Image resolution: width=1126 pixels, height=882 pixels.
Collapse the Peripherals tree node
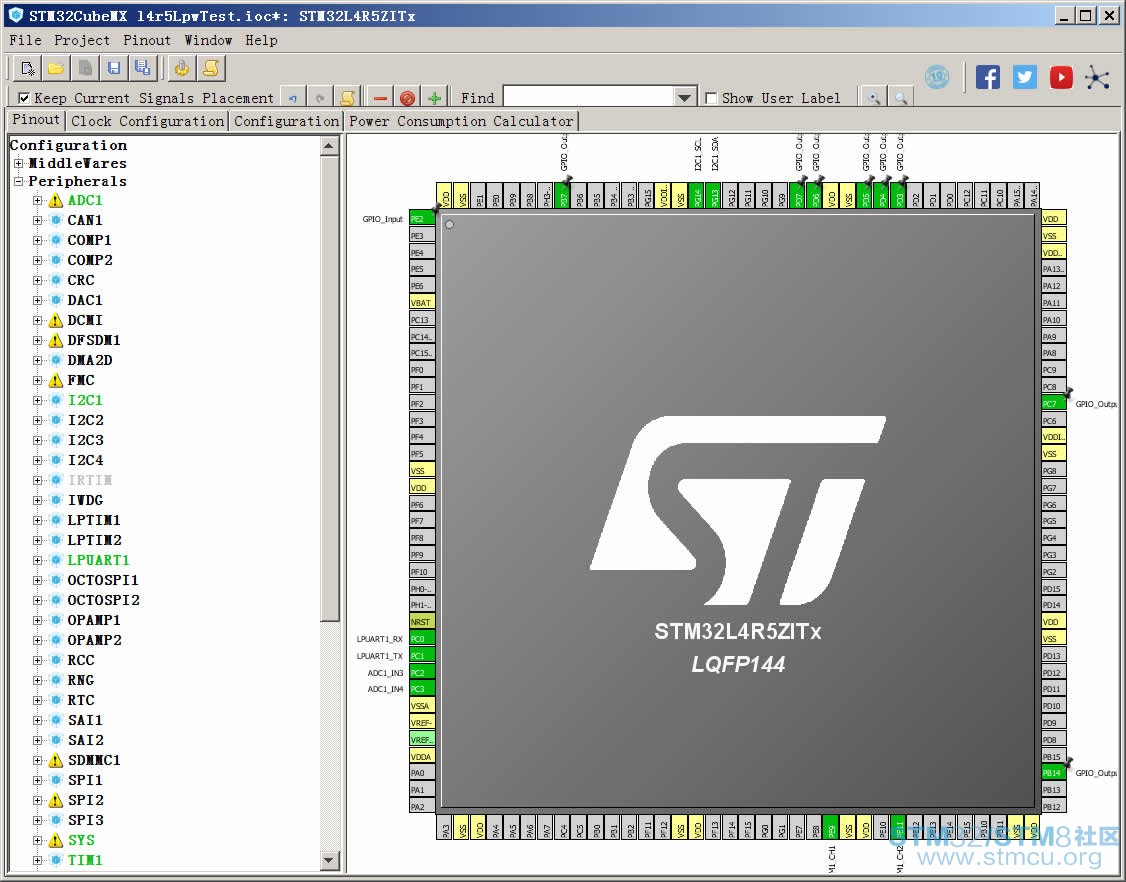click(19, 181)
